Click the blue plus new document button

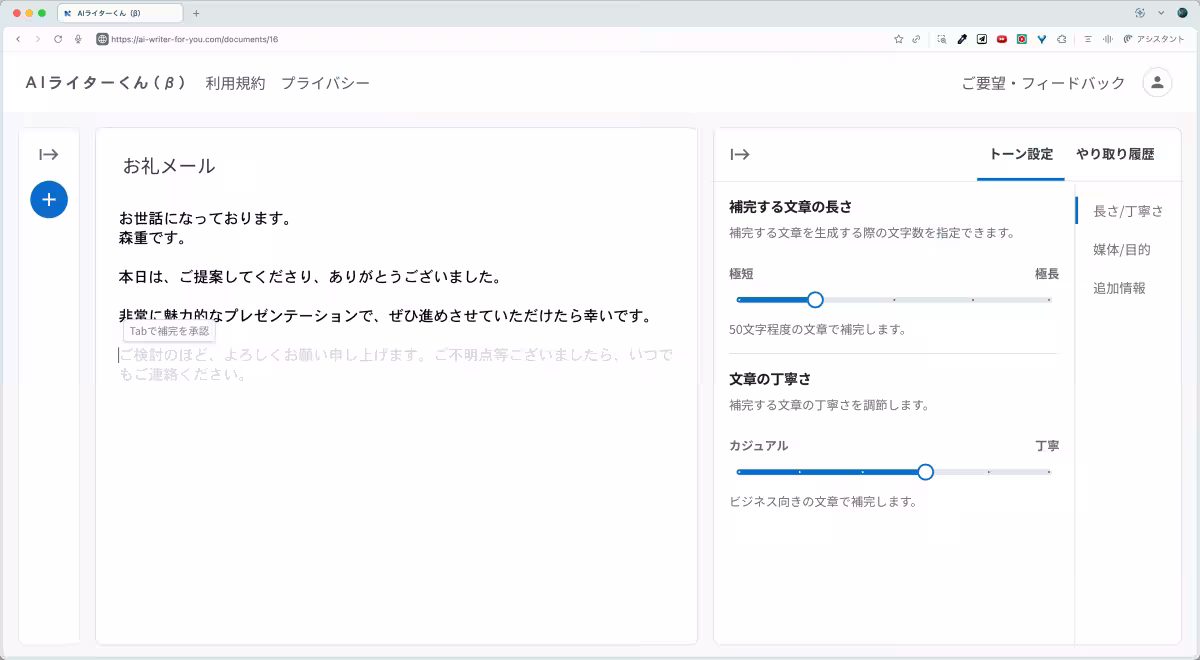coord(49,199)
